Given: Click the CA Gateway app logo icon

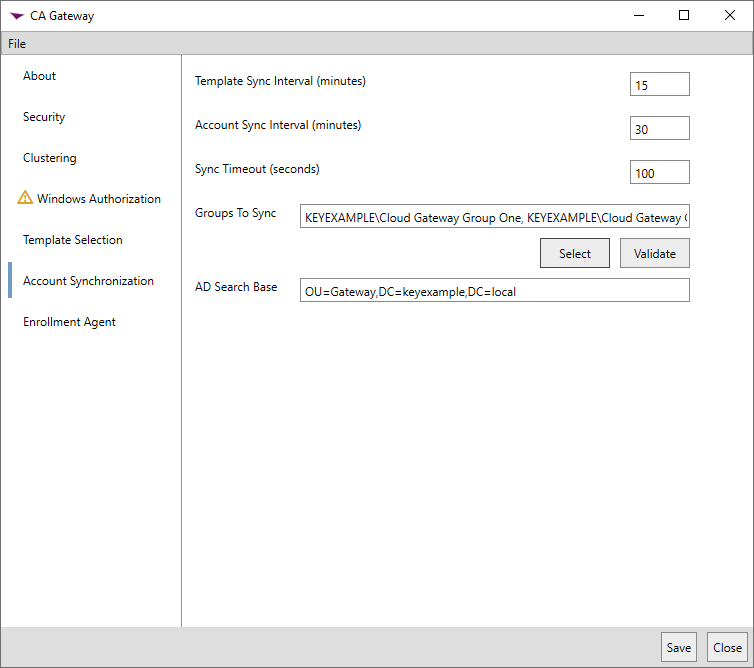Looking at the screenshot, I should click(x=16, y=16).
